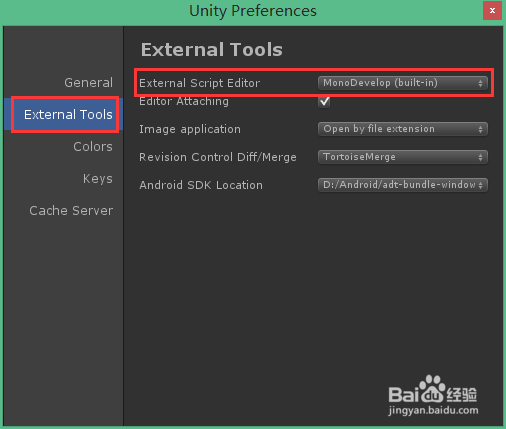Click the Revision Control Diff/Merge label

click(218, 157)
